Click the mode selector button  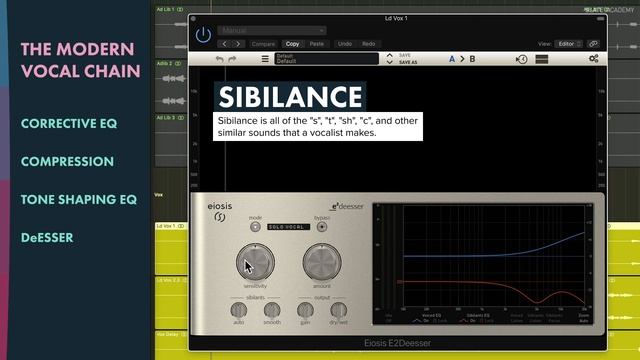(x=255, y=227)
